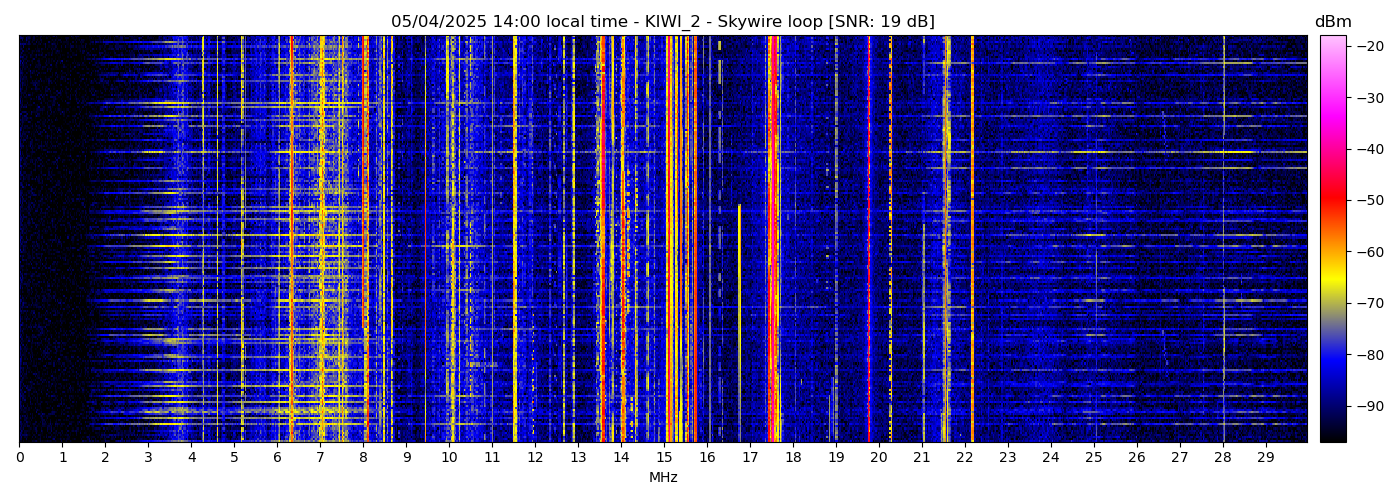The height and width of the screenshot is (500, 1400).
Task: Click the strong red signal band near 17.5 MHz
Action: pos(773,240)
